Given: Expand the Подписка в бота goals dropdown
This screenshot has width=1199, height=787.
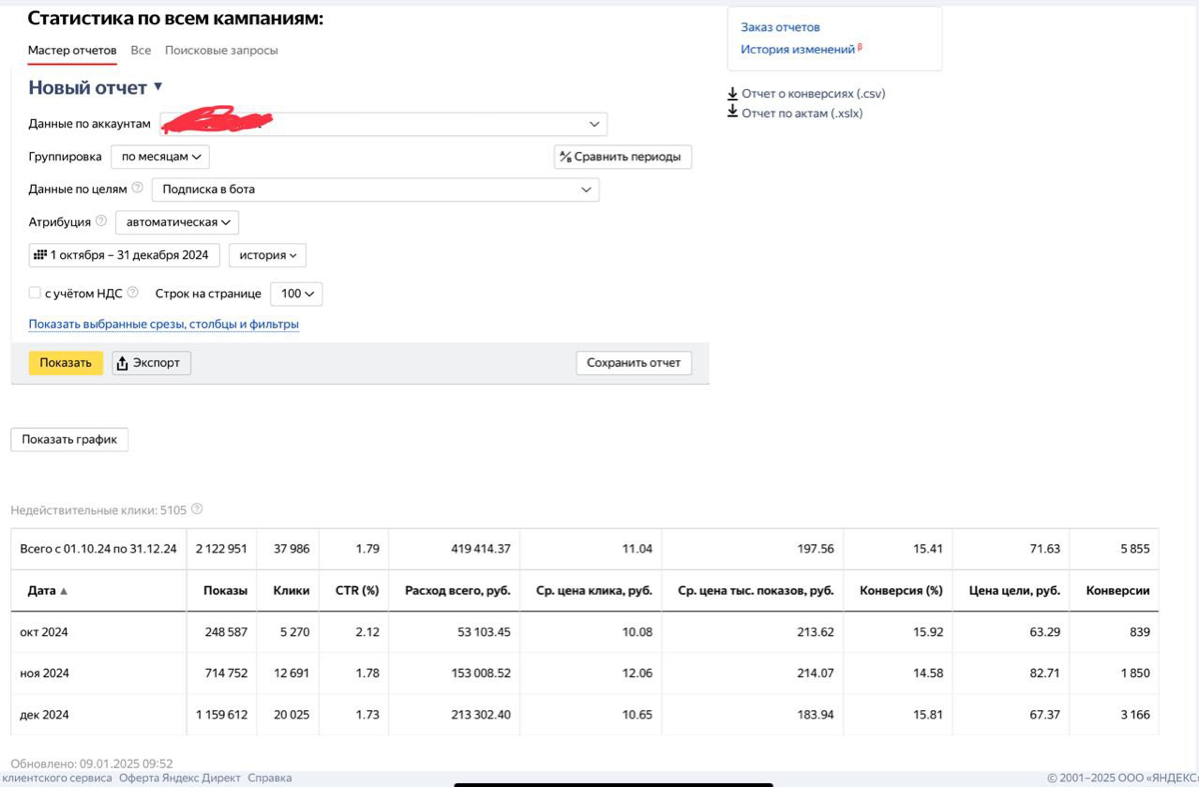Looking at the screenshot, I should coord(375,190).
